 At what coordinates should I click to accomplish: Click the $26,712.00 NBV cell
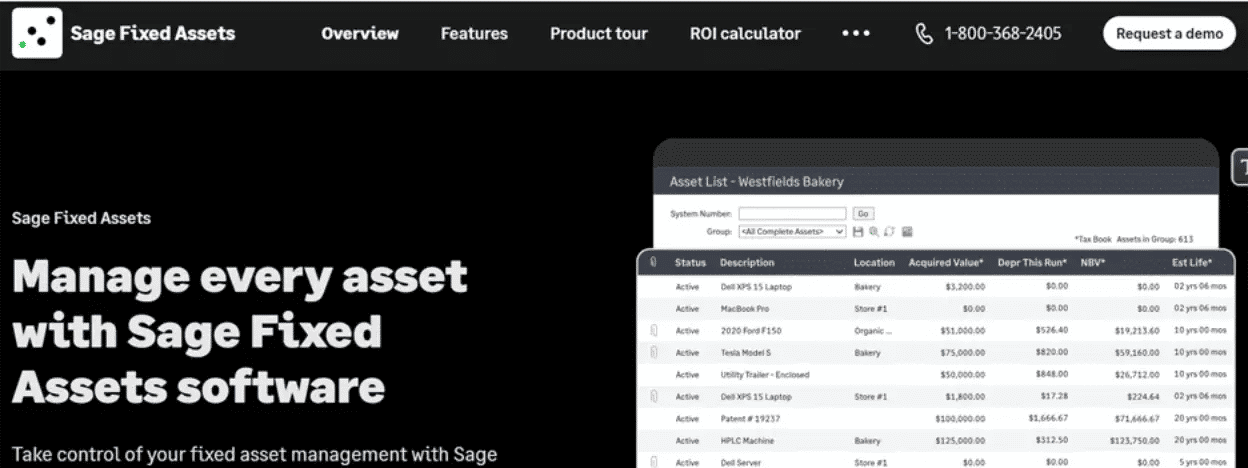(x=1137, y=375)
